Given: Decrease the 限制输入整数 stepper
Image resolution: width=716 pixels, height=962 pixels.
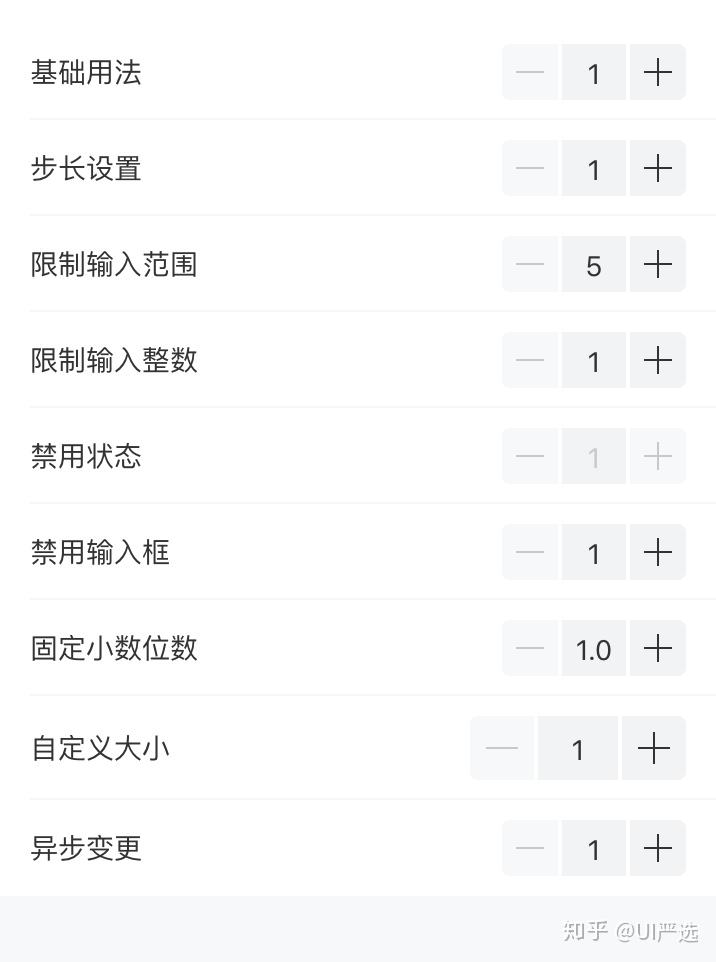Looking at the screenshot, I should (x=530, y=360).
